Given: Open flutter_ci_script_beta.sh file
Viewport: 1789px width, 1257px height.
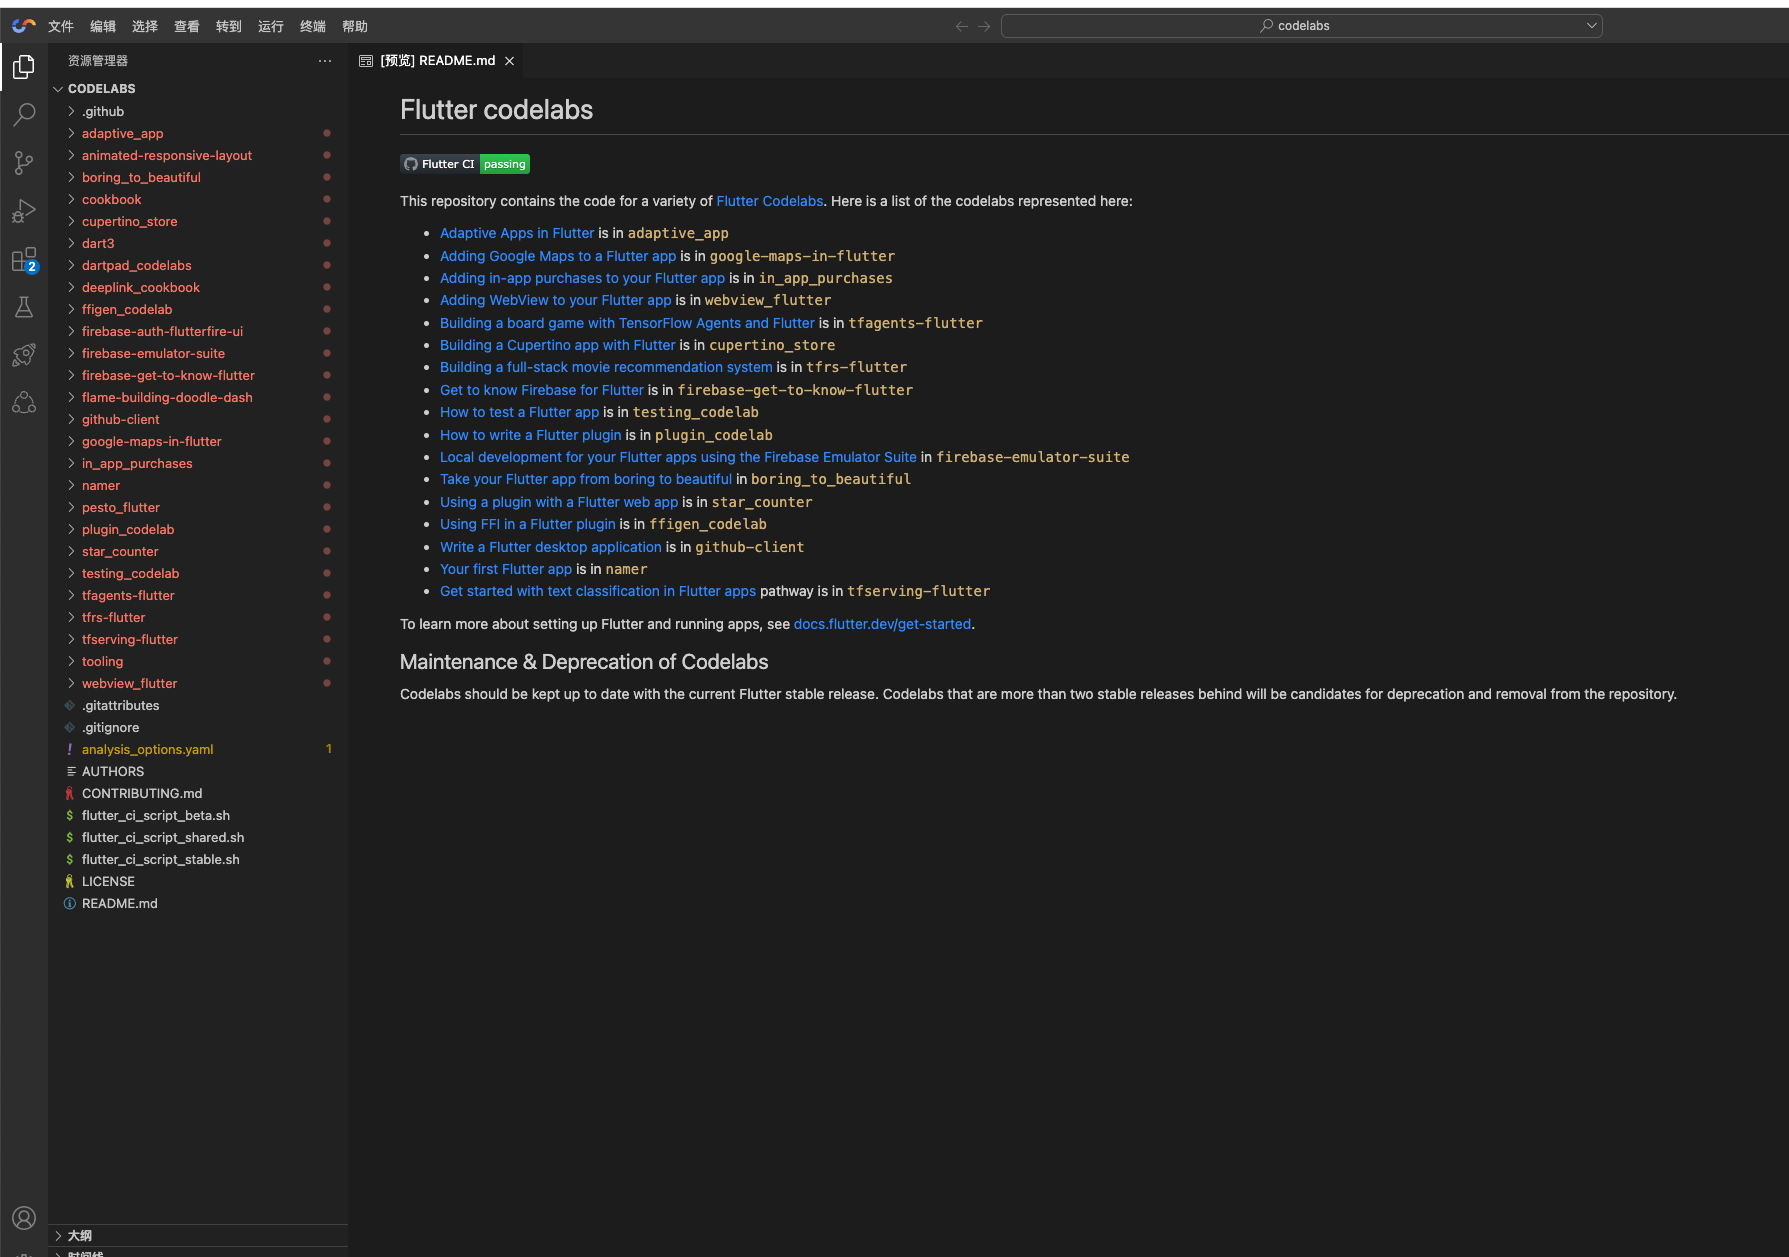Looking at the screenshot, I should point(198,815).
